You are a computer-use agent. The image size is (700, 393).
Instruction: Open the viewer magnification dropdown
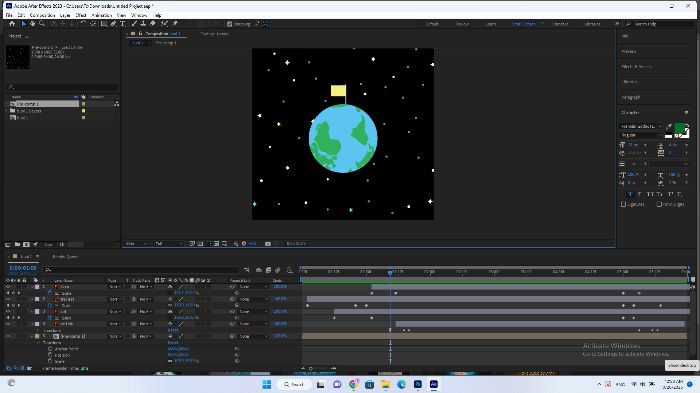137,244
